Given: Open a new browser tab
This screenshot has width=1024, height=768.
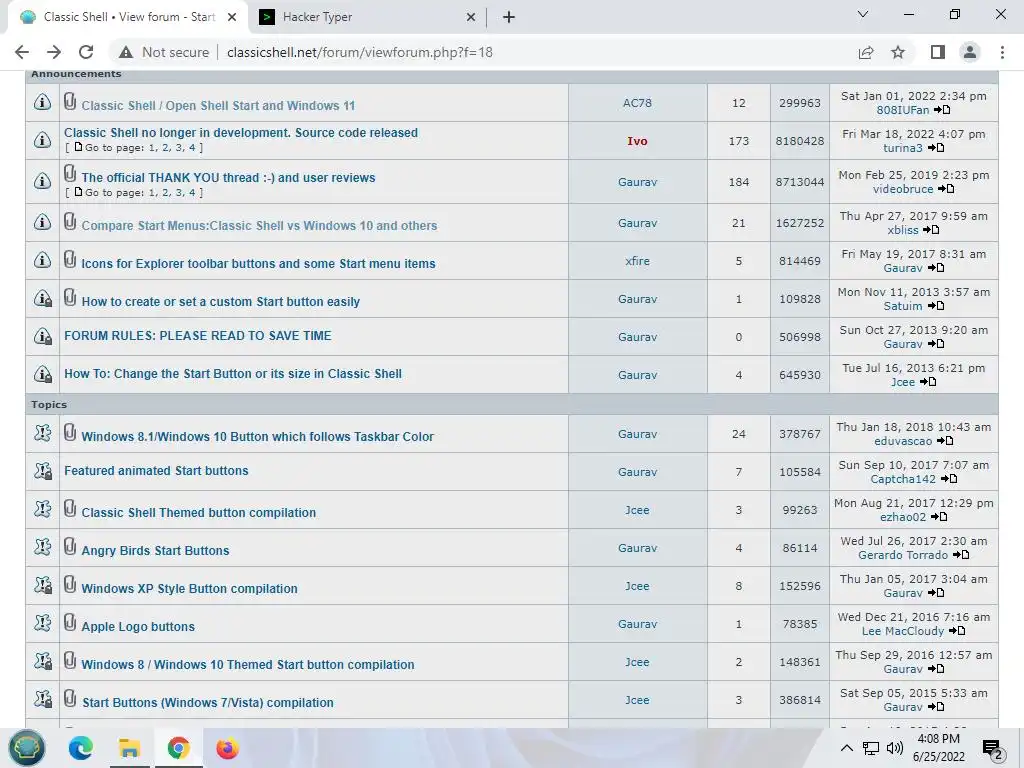Looking at the screenshot, I should click(x=509, y=17).
